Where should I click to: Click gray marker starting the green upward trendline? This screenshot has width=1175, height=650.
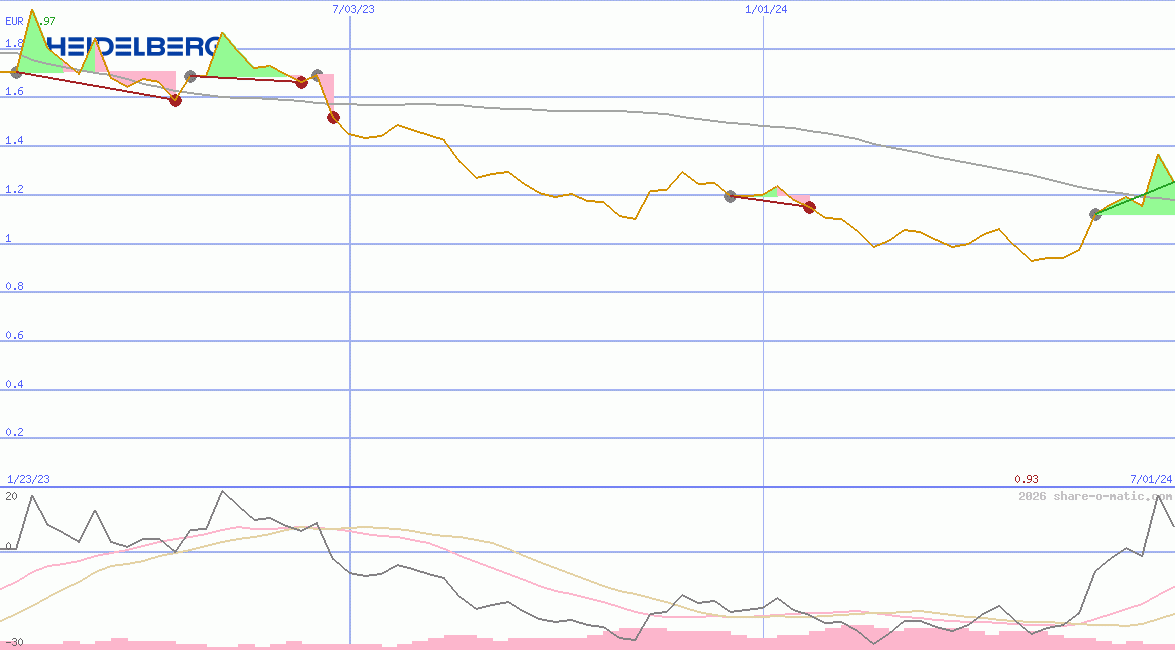tap(1095, 214)
